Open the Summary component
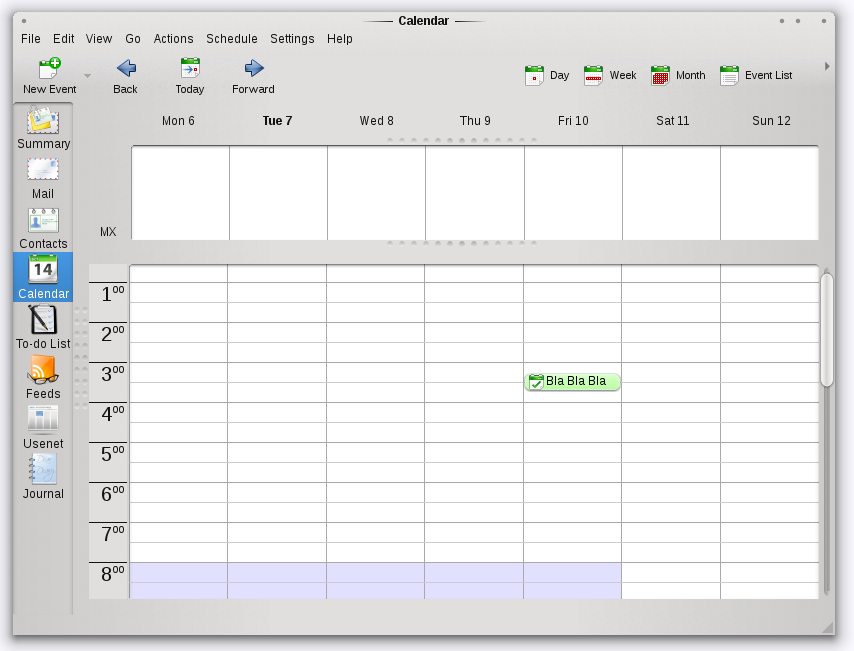This screenshot has width=854, height=651. pyautogui.click(x=43, y=128)
